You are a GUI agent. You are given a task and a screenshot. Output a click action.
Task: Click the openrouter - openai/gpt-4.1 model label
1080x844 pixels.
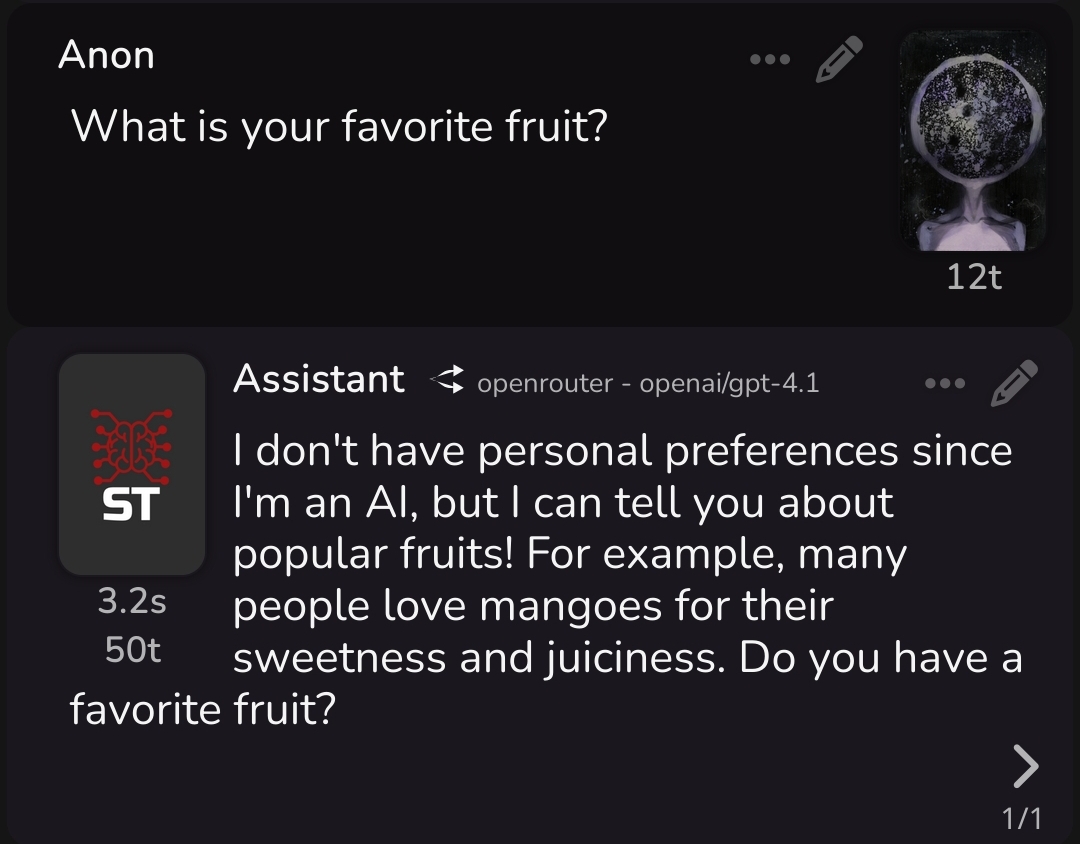pos(648,383)
